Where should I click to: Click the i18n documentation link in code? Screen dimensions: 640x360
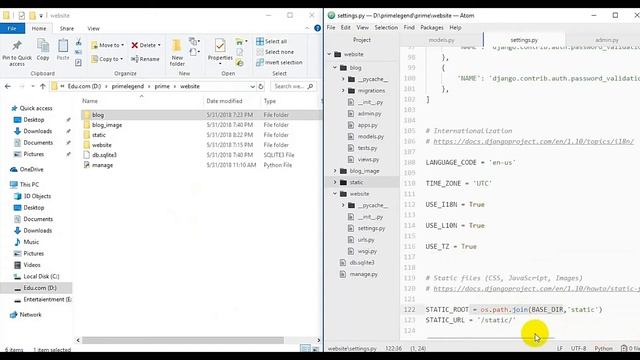tap(533, 141)
